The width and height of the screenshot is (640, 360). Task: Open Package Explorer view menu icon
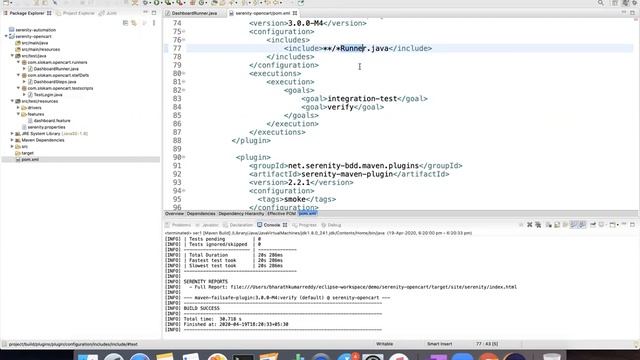click(154, 23)
